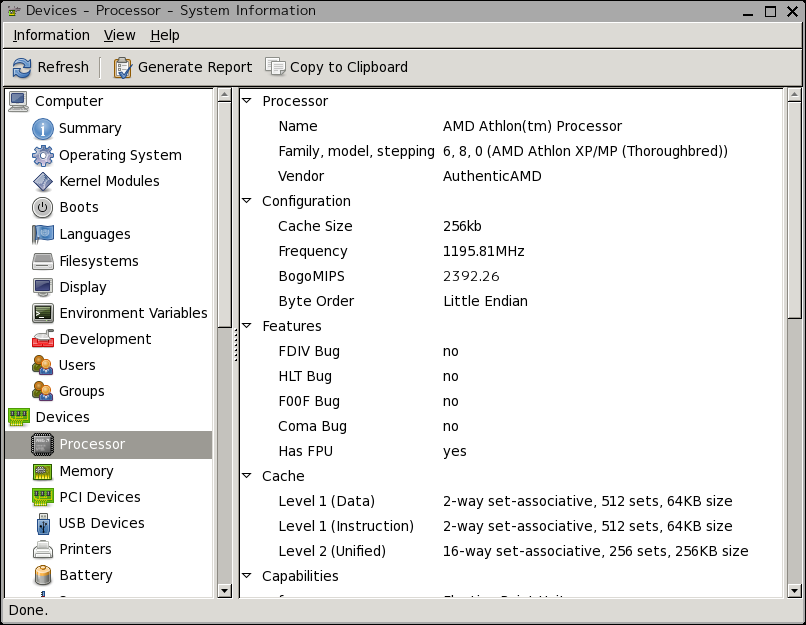Screen dimensions: 806x625
Task: Click details pane scrollbar up arrow
Action: (x=794, y=95)
